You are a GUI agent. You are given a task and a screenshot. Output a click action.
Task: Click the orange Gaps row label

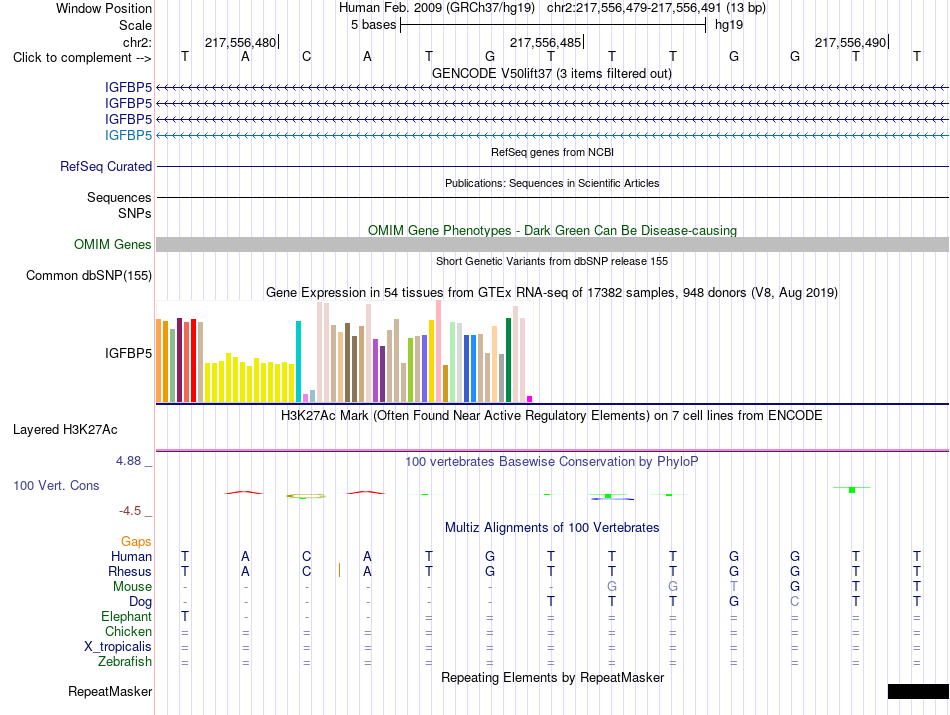pyautogui.click(x=136, y=541)
